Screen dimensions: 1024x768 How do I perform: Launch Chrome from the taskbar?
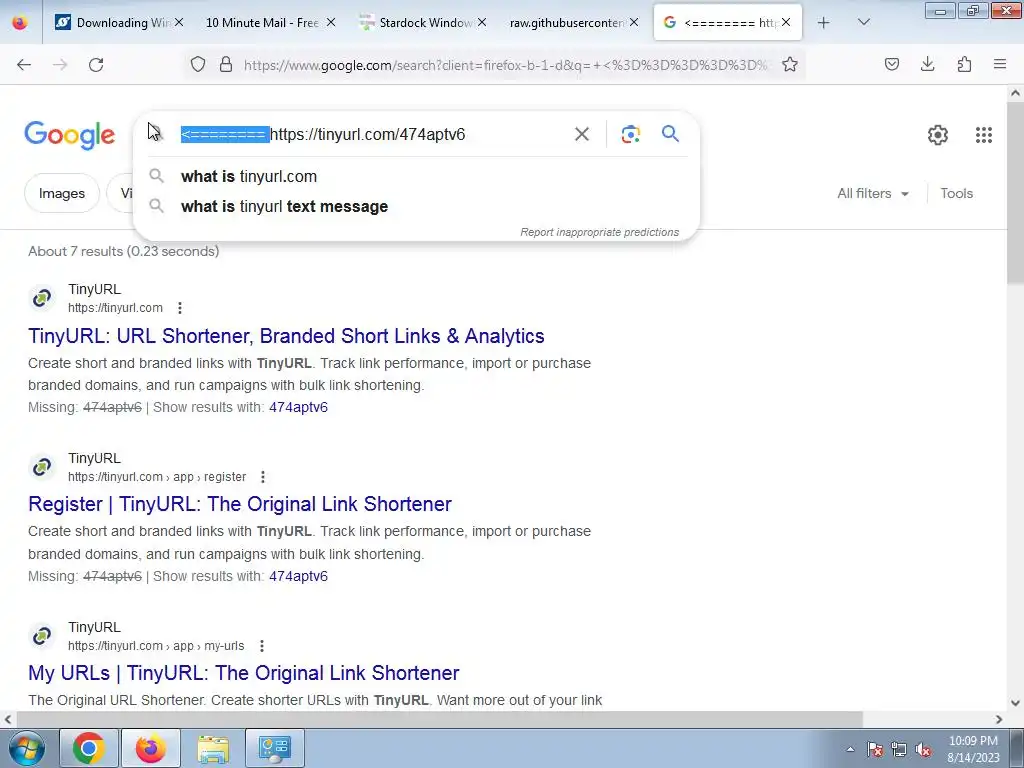[x=89, y=748]
